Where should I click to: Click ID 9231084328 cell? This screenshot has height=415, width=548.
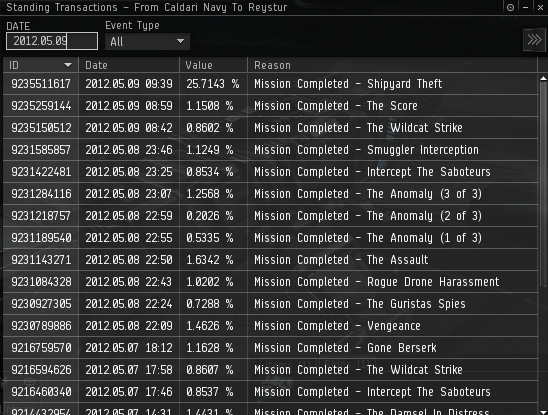(x=41, y=282)
